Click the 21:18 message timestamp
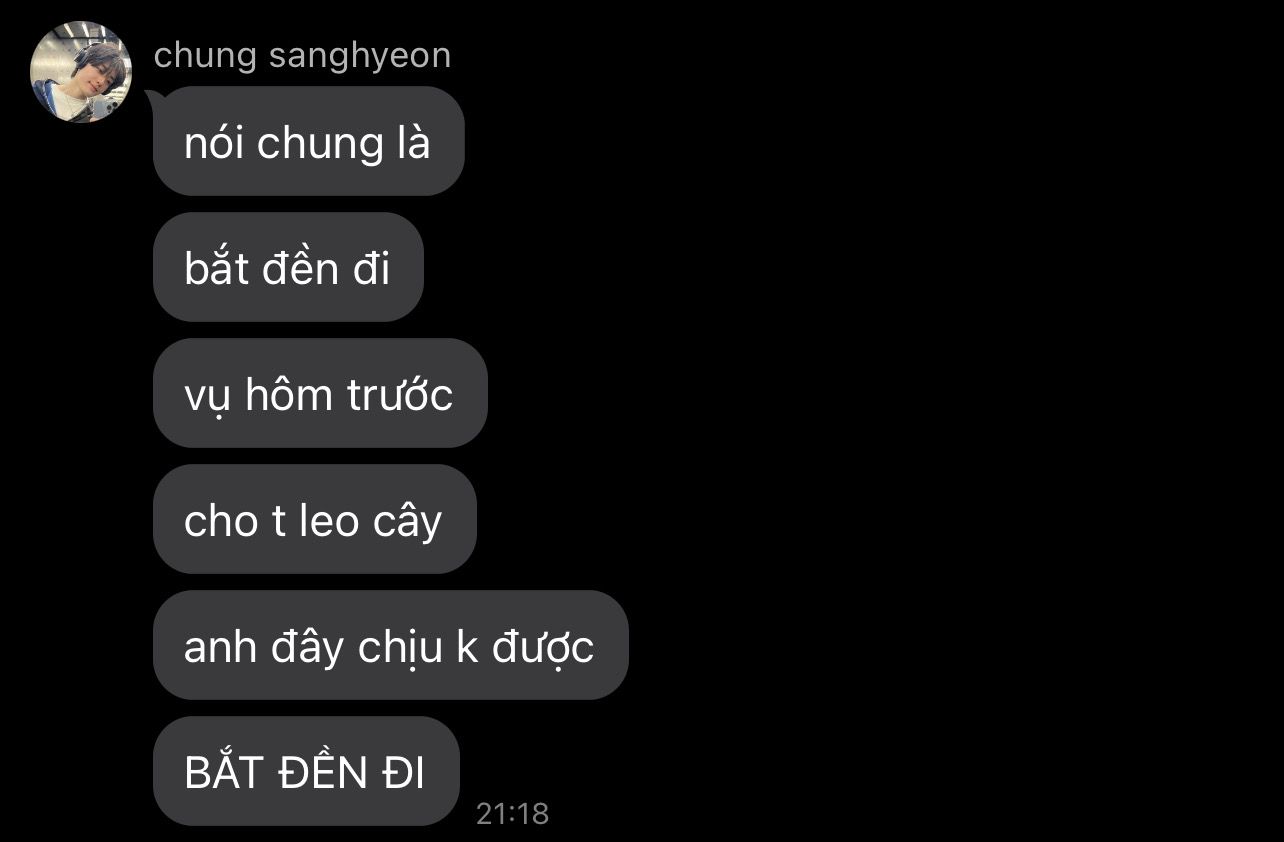This screenshot has height=842, width=1284. 513,813
